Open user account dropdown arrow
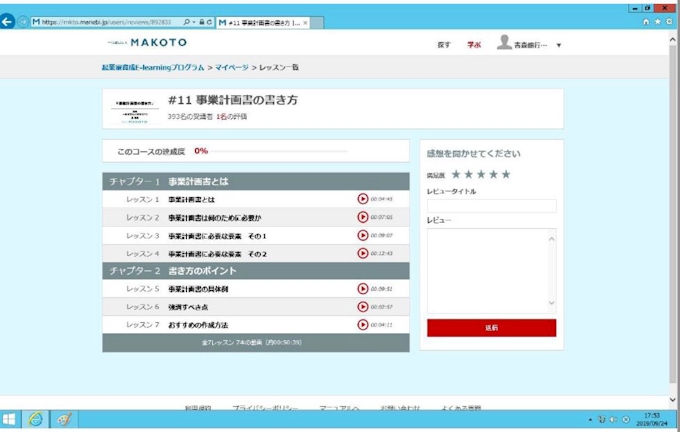This screenshot has height=432, width=680. (x=559, y=45)
